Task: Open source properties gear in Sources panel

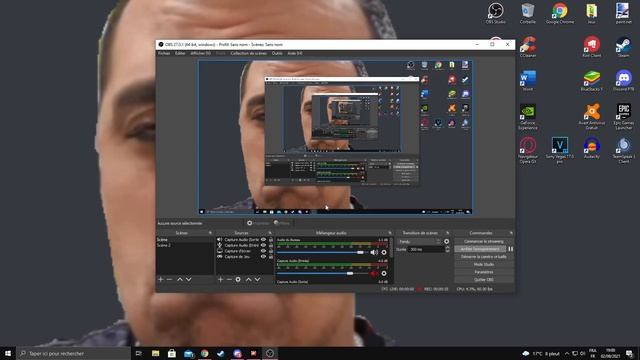Action: click(x=238, y=280)
